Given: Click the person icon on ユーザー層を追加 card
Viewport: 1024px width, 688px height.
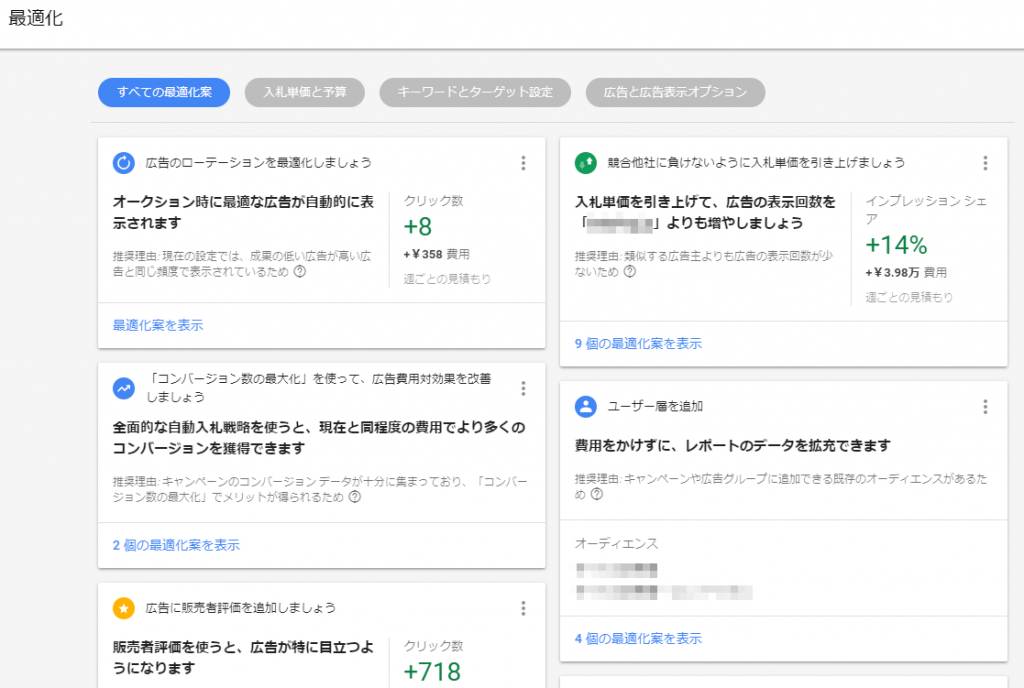Looking at the screenshot, I should click(585, 406).
